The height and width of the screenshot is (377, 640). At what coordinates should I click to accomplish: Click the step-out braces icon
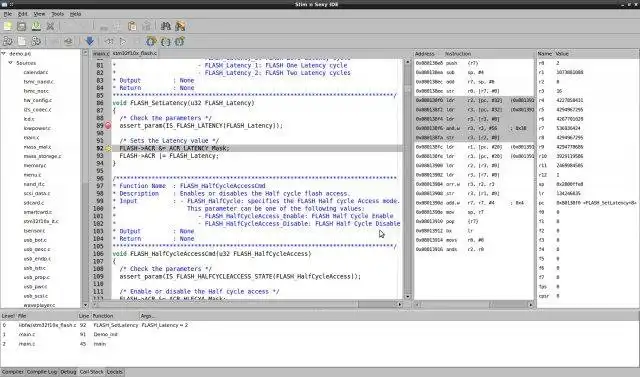pyautogui.click(x=180, y=41)
